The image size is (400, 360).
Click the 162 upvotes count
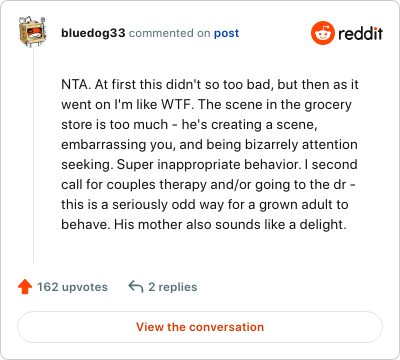(72, 287)
